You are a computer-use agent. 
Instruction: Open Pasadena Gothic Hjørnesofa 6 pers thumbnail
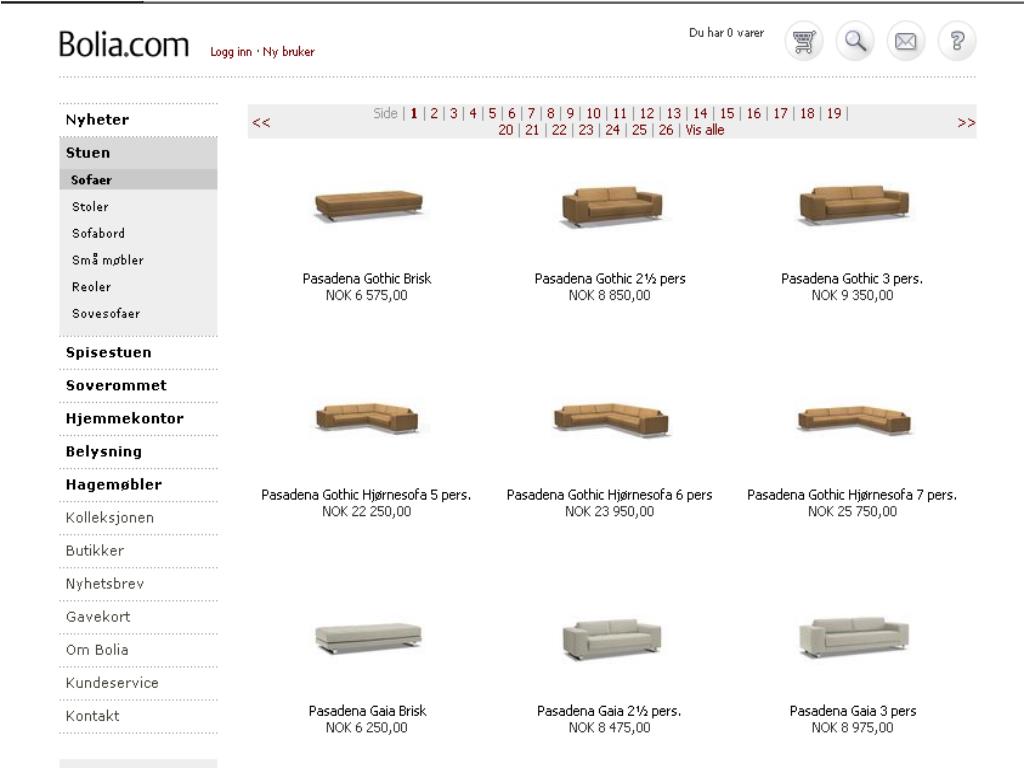(x=611, y=420)
